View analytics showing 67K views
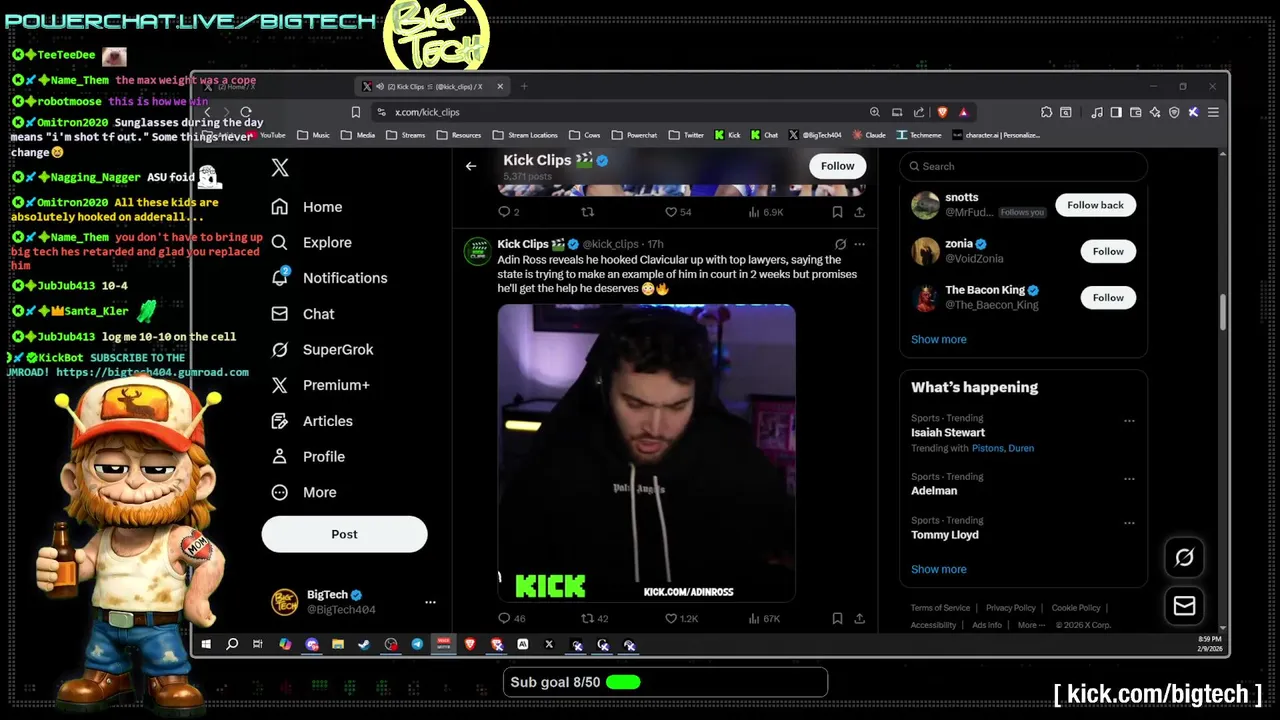 click(765, 619)
